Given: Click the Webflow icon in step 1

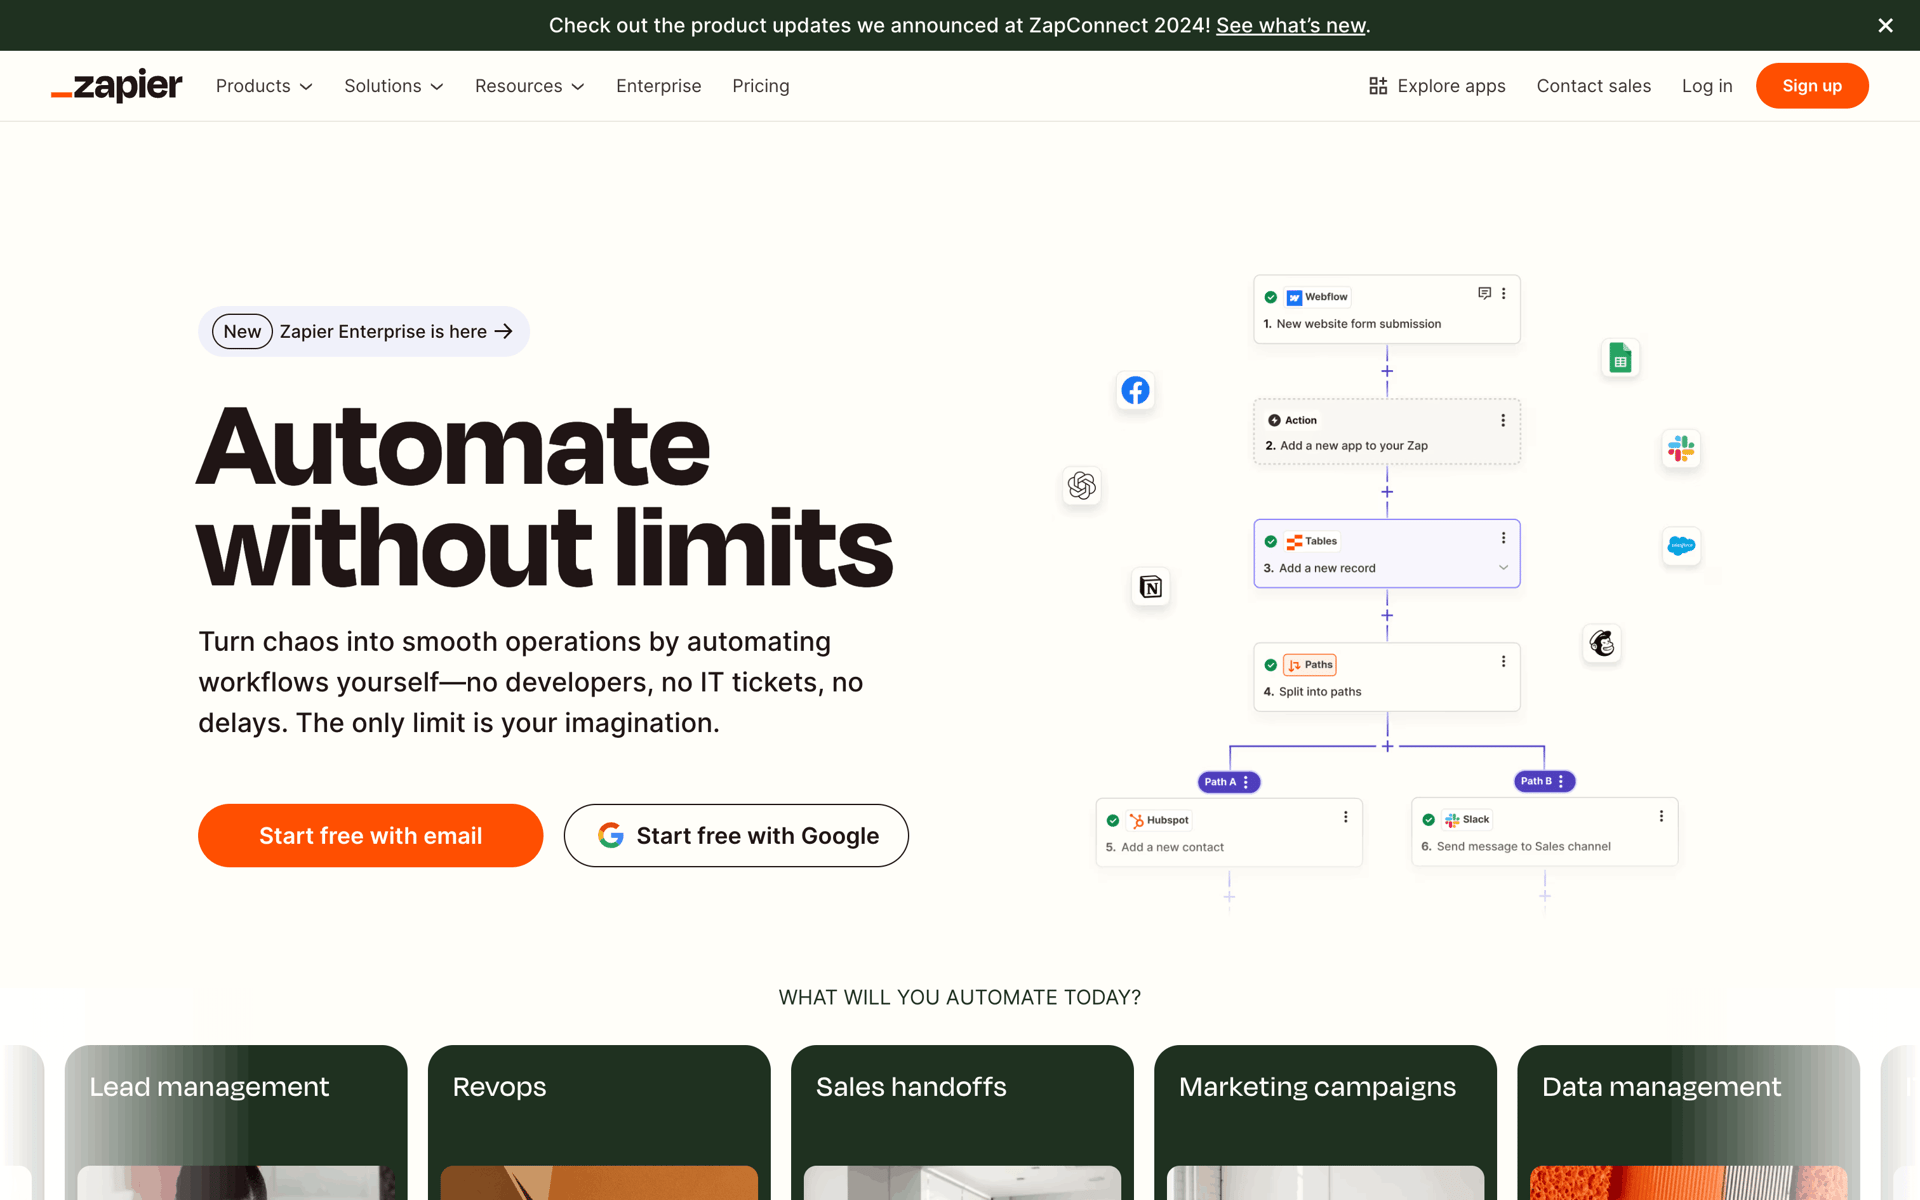Looking at the screenshot, I should click(1294, 297).
